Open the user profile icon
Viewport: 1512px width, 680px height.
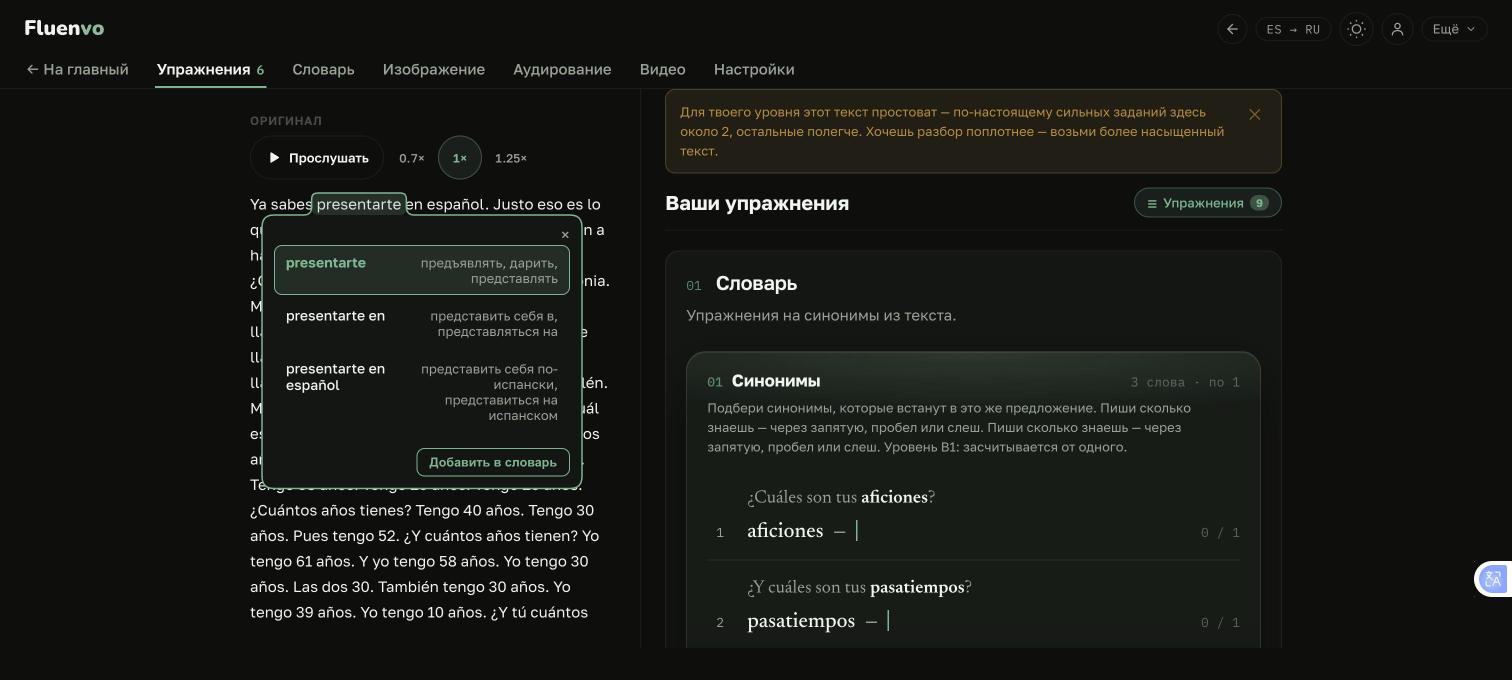(x=1397, y=29)
